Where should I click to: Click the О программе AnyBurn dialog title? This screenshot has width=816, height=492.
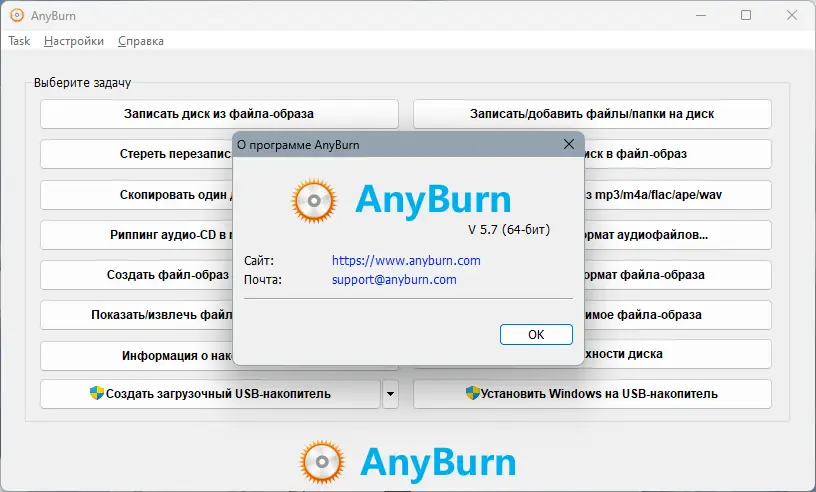[298, 145]
